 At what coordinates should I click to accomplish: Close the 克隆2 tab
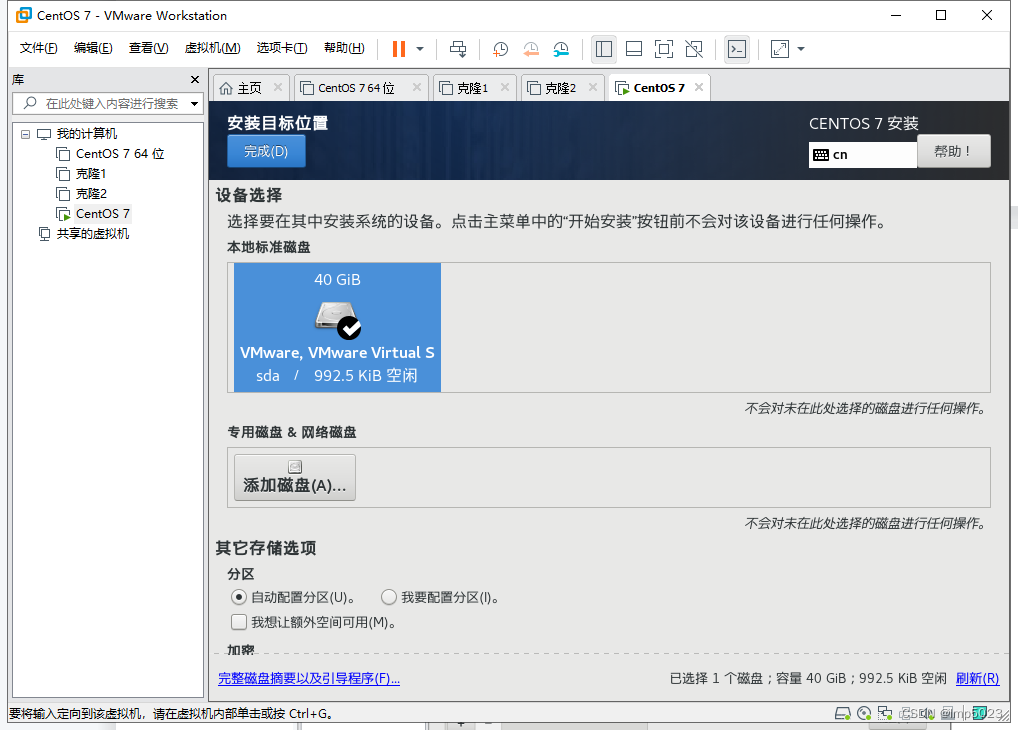593,87
